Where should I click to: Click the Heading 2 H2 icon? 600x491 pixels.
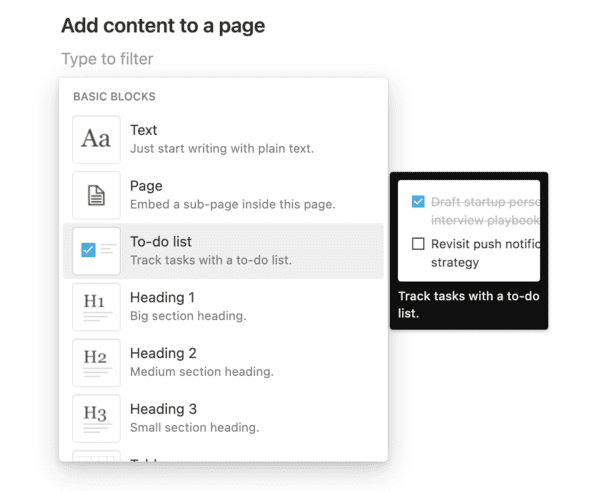tap(96, 363)
